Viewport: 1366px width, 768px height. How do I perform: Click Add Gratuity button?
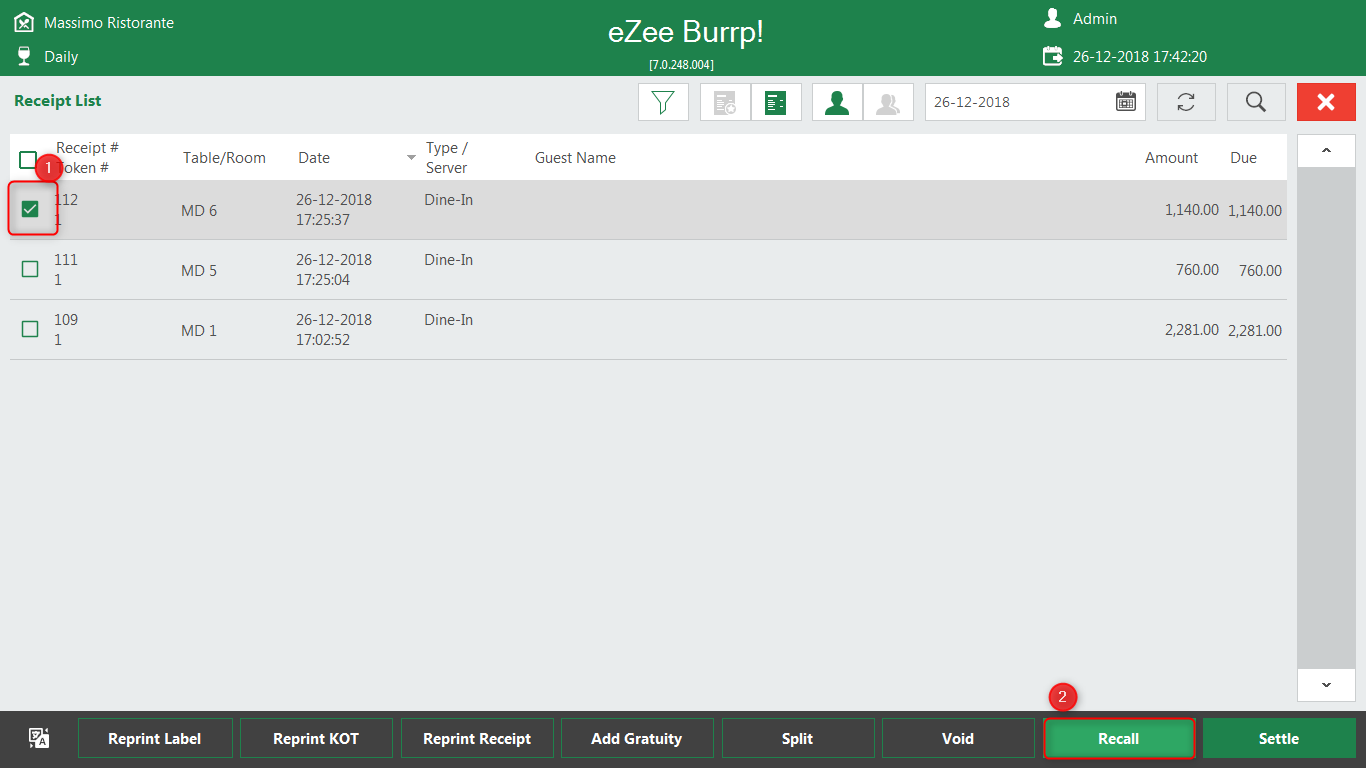pyautogui.click(x=637, y=739)
